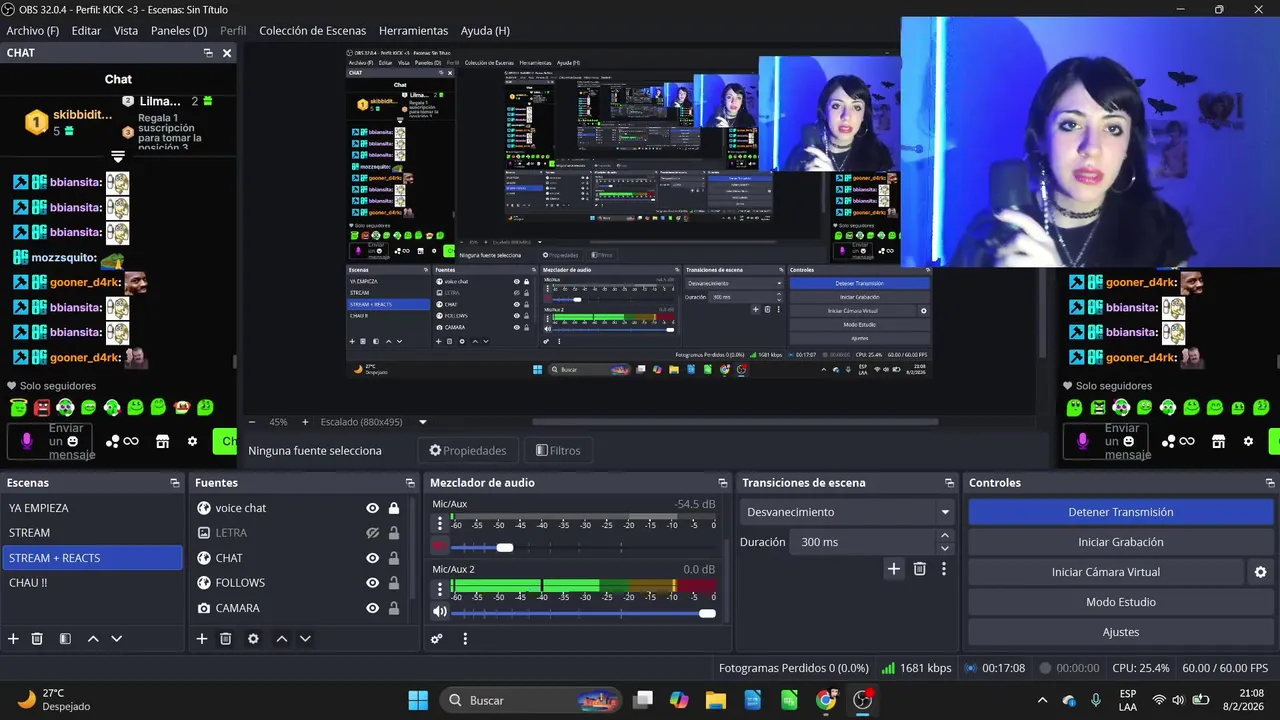Image resolution: width=1280 pixels, height=720 pixels.
Task: Lock the CAMARA source
Action: [394, 608]
